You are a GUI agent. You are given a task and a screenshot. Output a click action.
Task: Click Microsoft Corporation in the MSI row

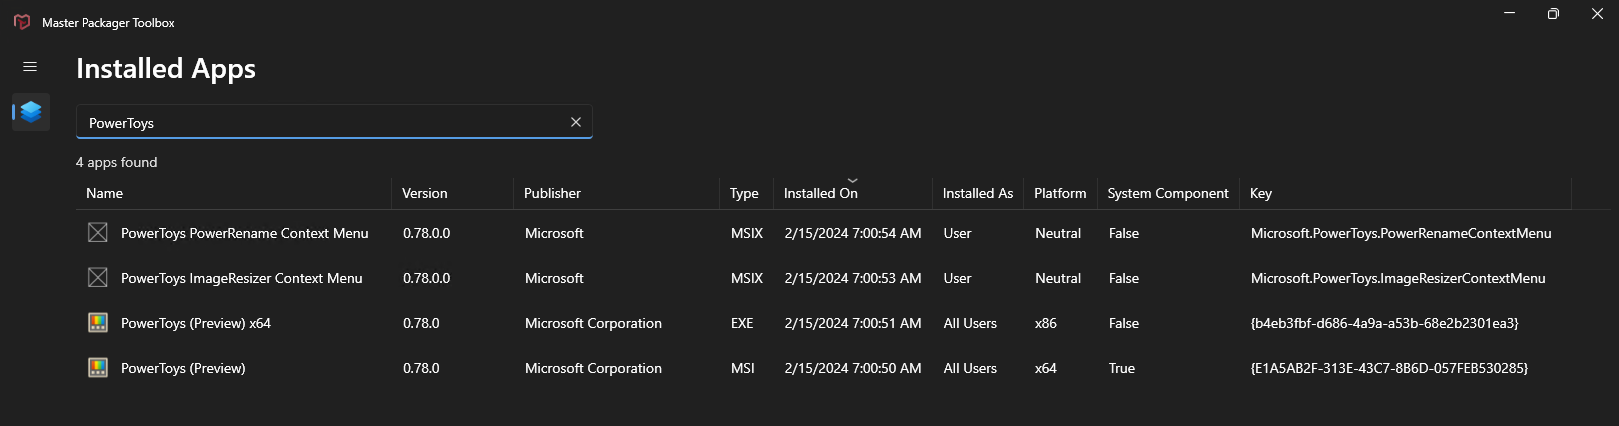click(593, 368)
